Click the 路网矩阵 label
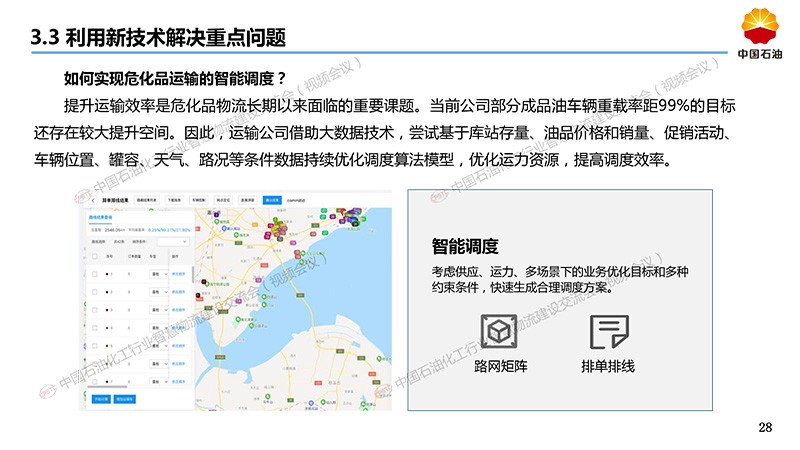 click(501, 366)
